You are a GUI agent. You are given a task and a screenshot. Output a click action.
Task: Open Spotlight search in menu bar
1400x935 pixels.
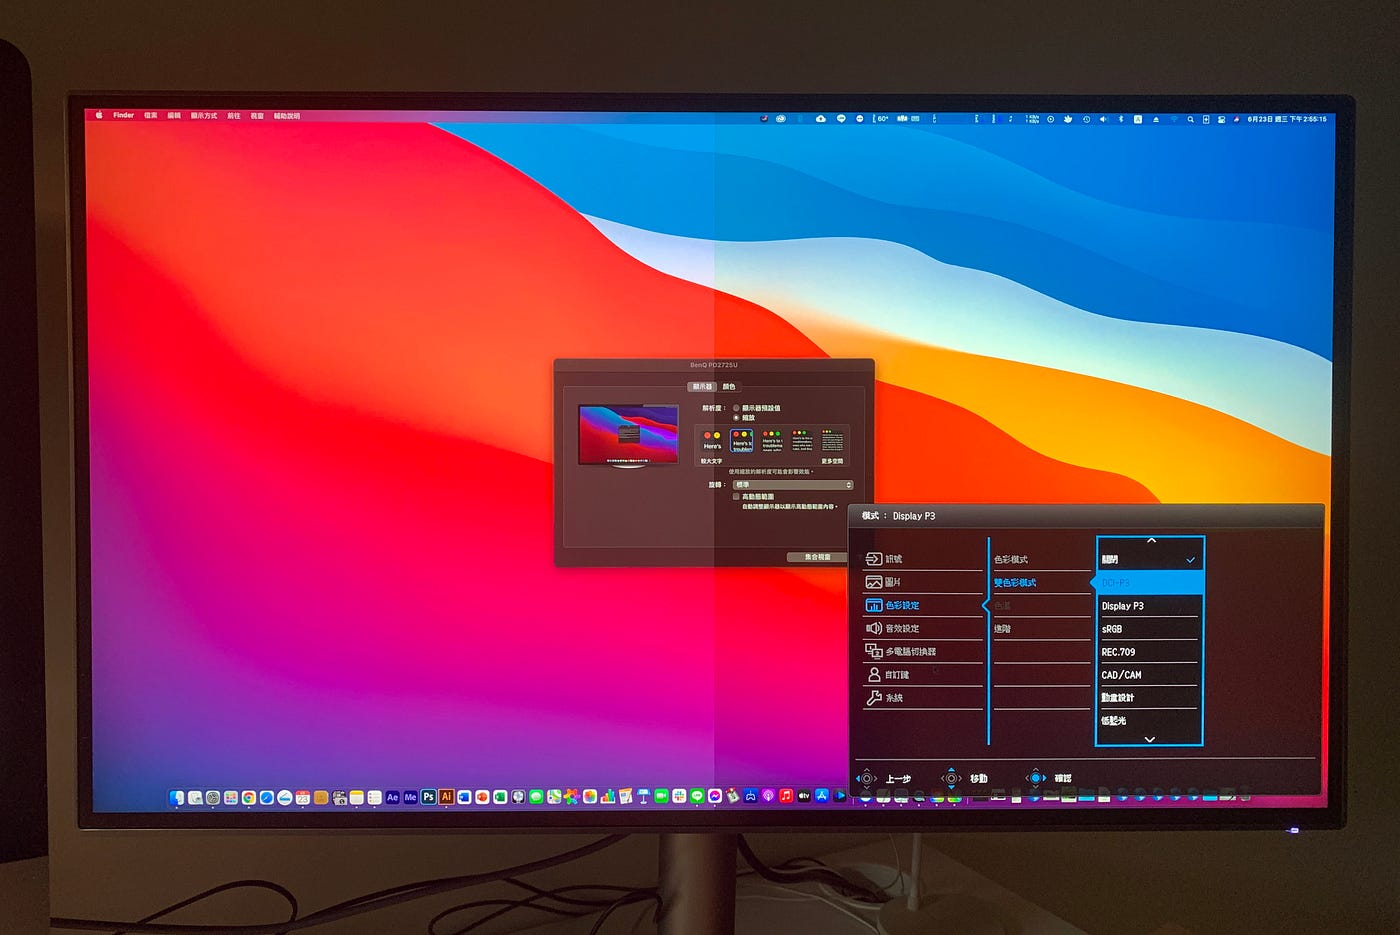pos(1190,119)
